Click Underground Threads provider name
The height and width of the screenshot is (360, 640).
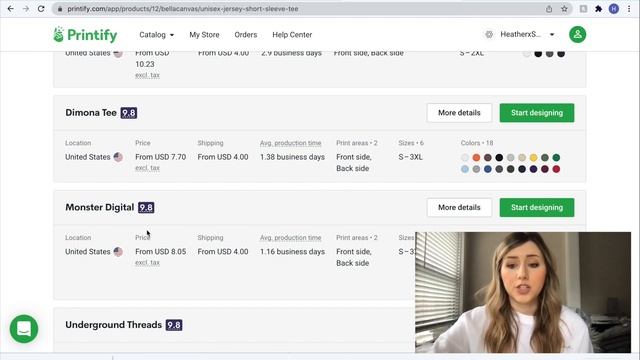pyautogui.click(x=113, y=325)
